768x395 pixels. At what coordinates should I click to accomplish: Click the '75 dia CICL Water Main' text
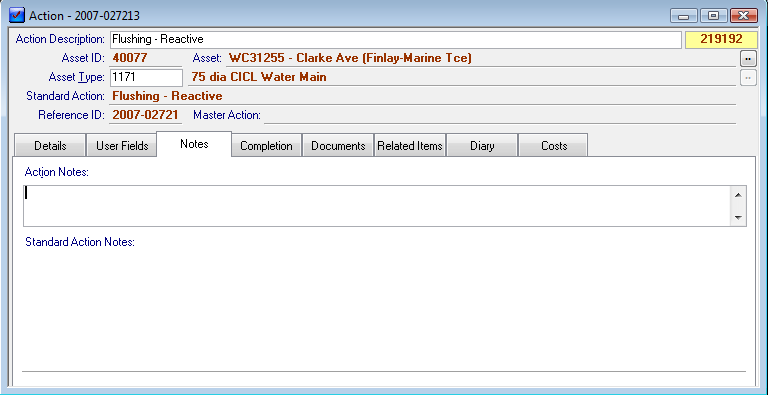259,77
